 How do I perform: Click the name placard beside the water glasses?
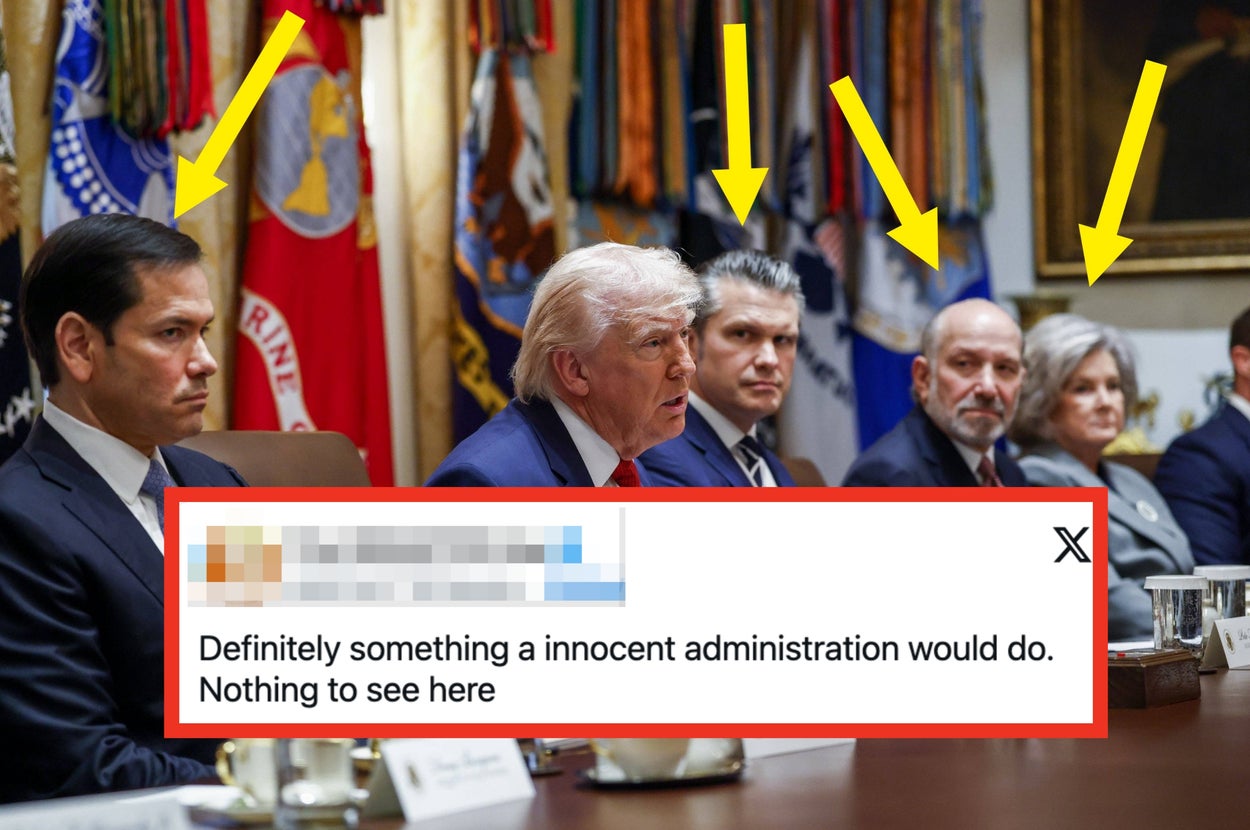(1229, 643)
